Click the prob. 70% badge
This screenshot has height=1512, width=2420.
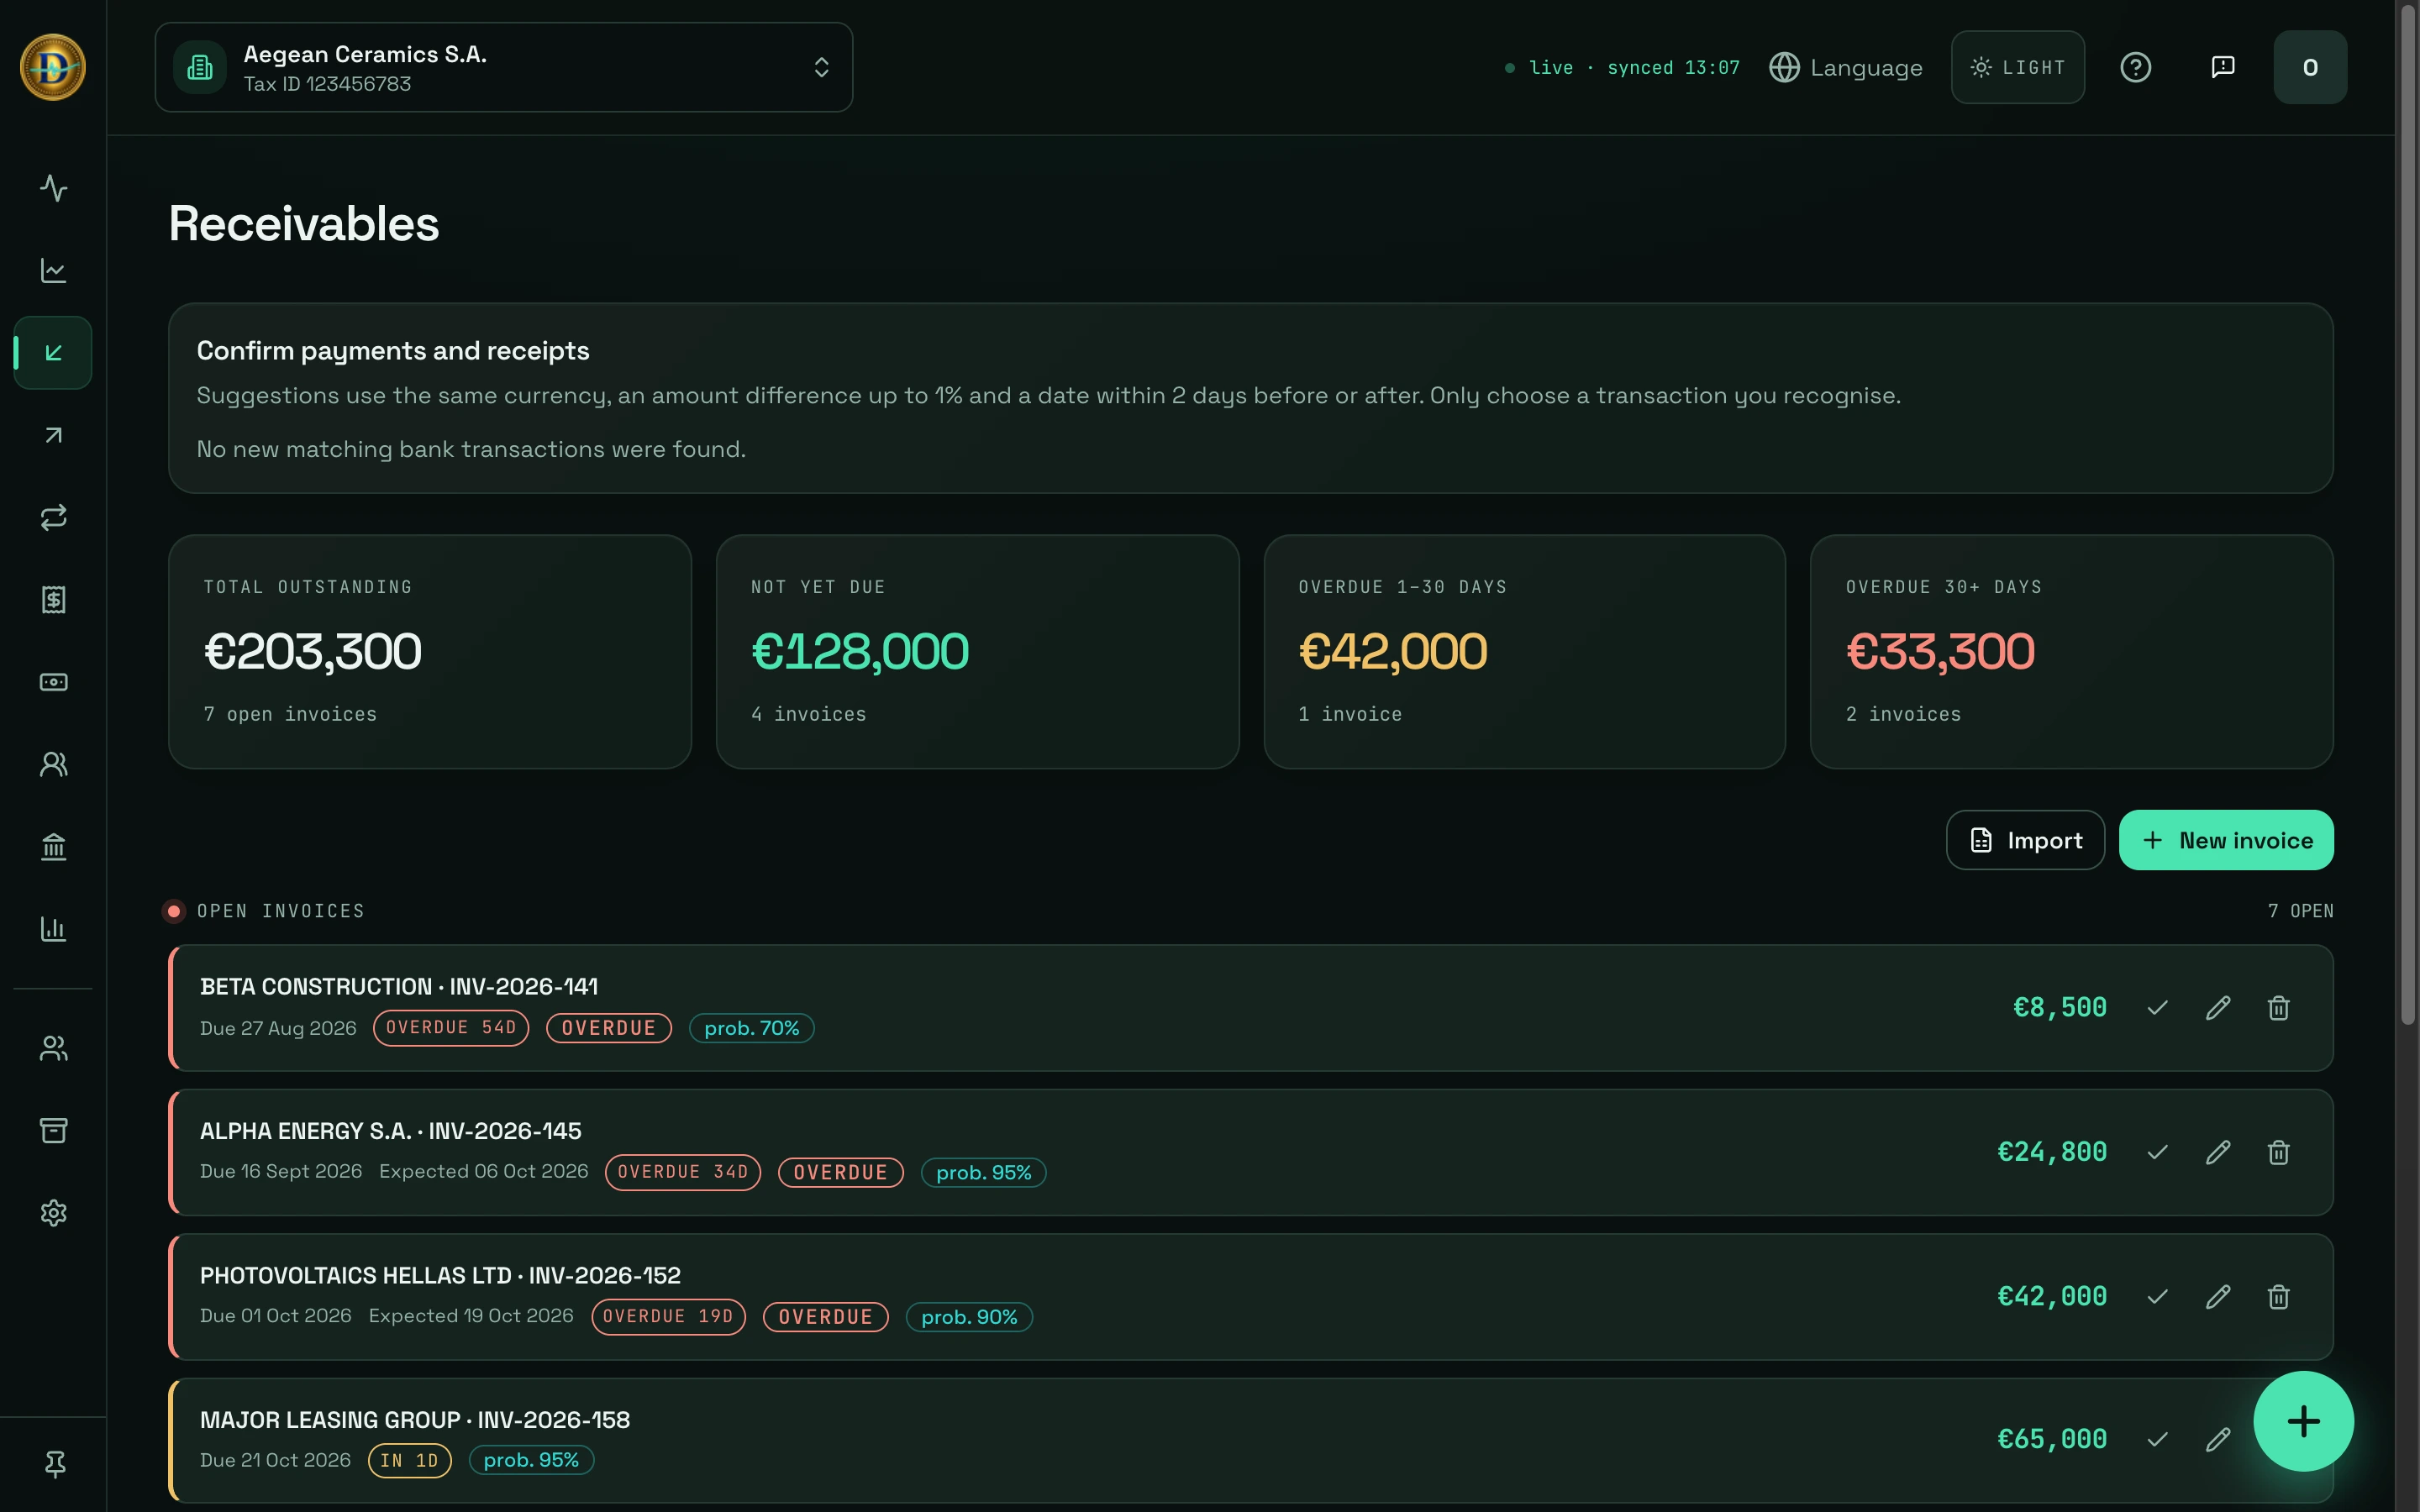point(752,1028)
